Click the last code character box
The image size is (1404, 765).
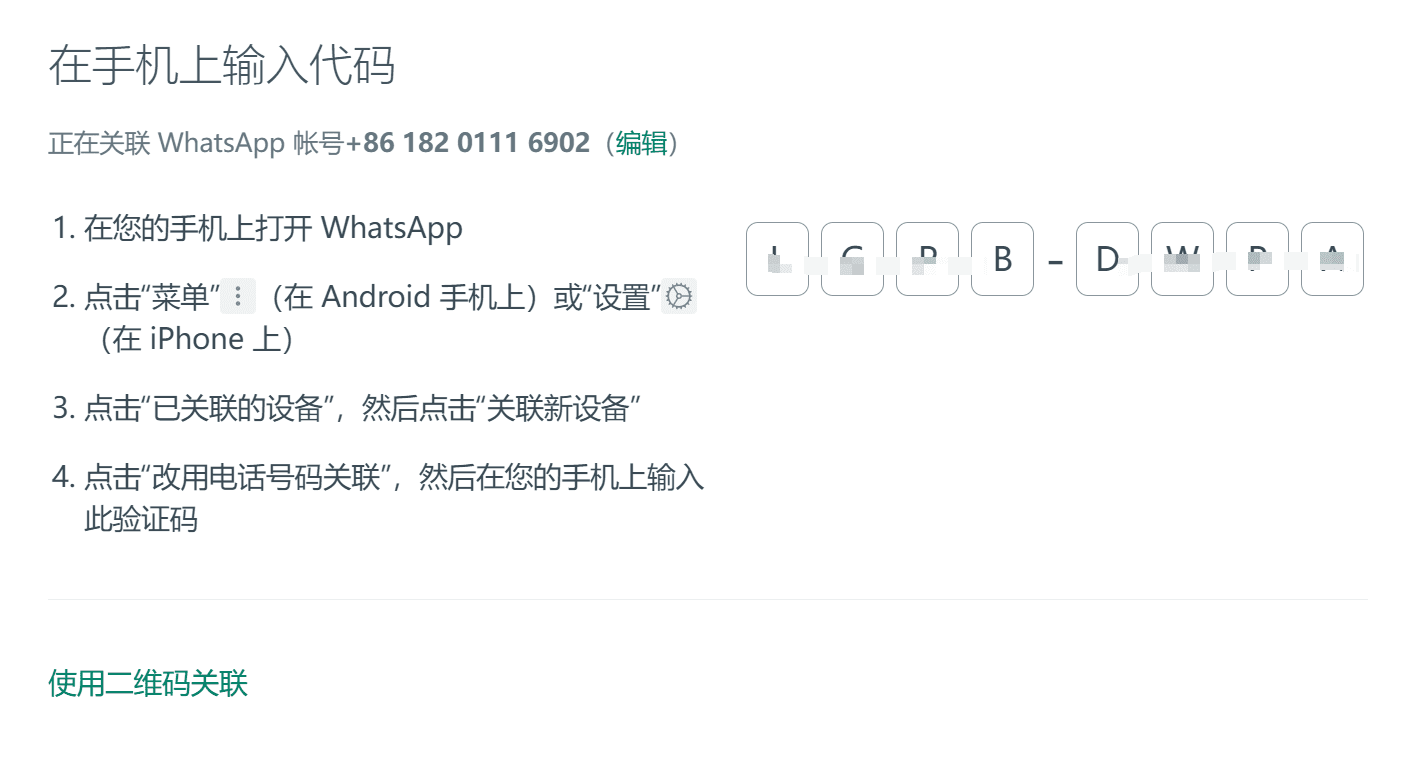1332,259
